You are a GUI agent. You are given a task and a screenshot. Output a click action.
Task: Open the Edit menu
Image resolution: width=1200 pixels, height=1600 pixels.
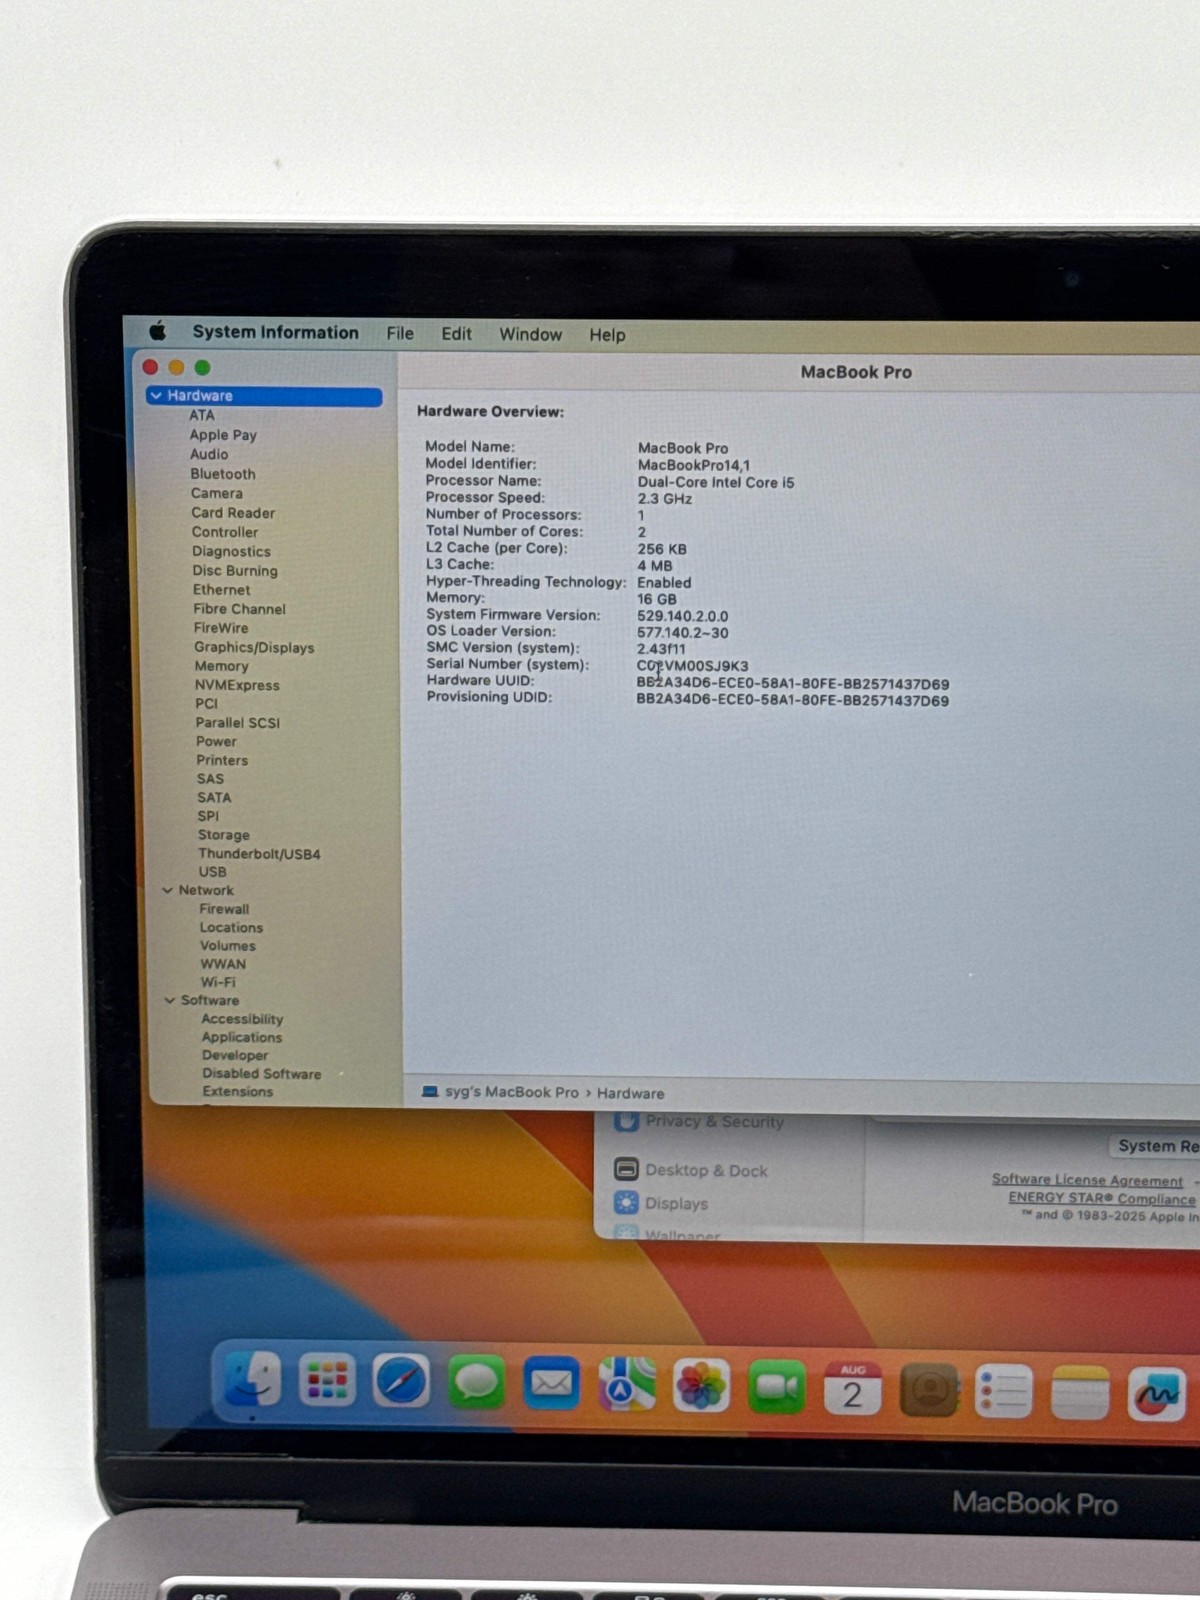(x=456, y=334)
